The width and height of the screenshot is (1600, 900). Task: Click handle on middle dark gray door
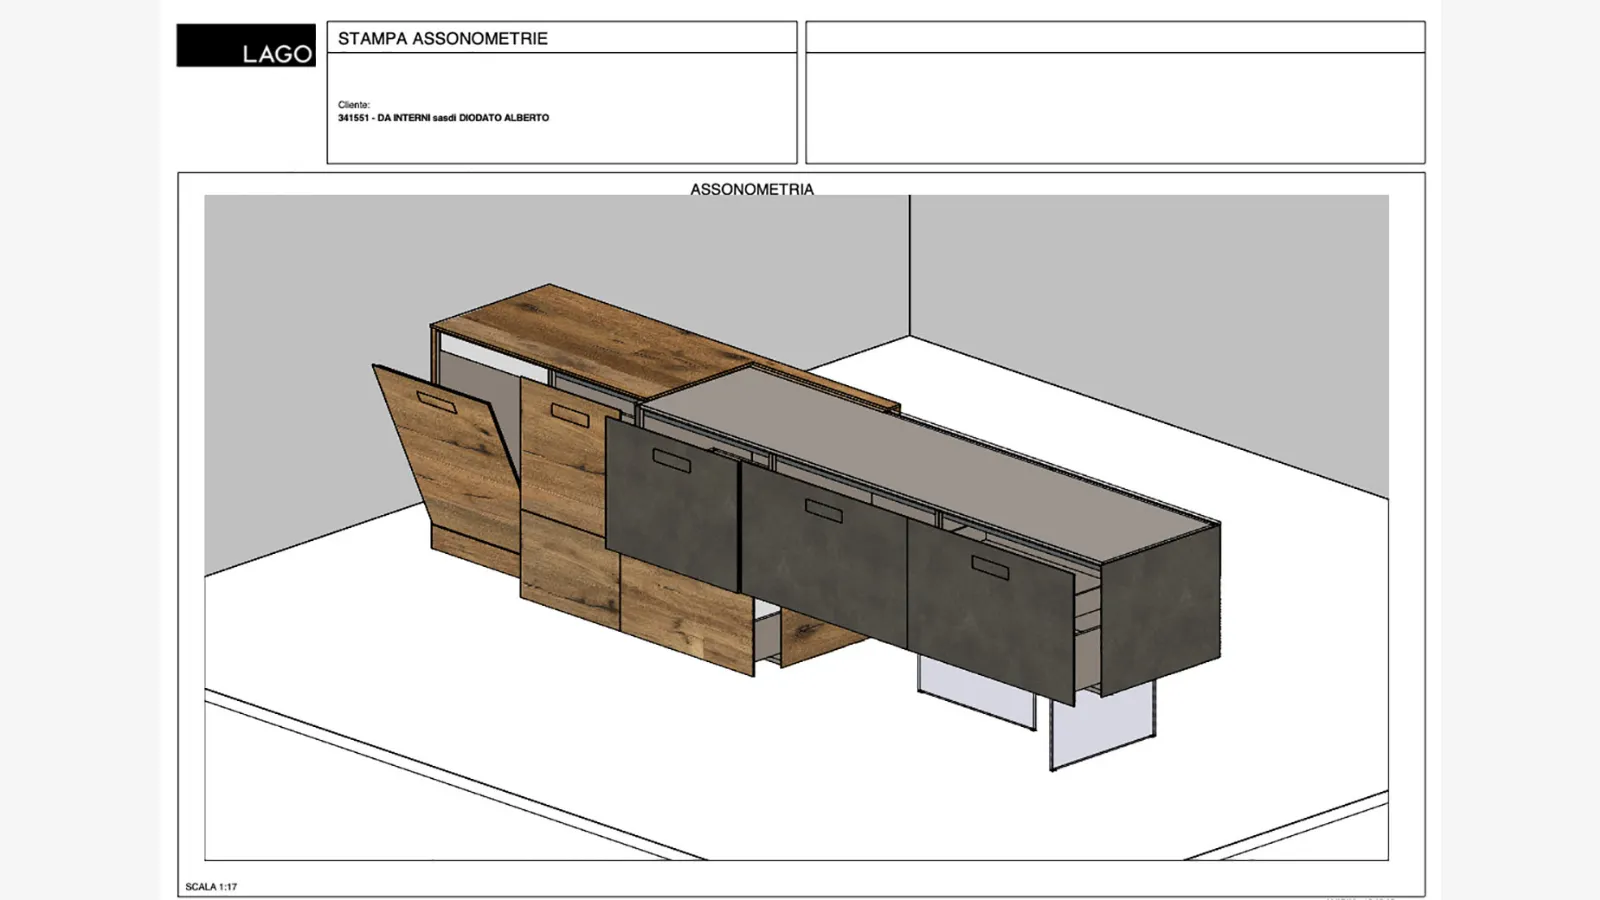(824, 510)
